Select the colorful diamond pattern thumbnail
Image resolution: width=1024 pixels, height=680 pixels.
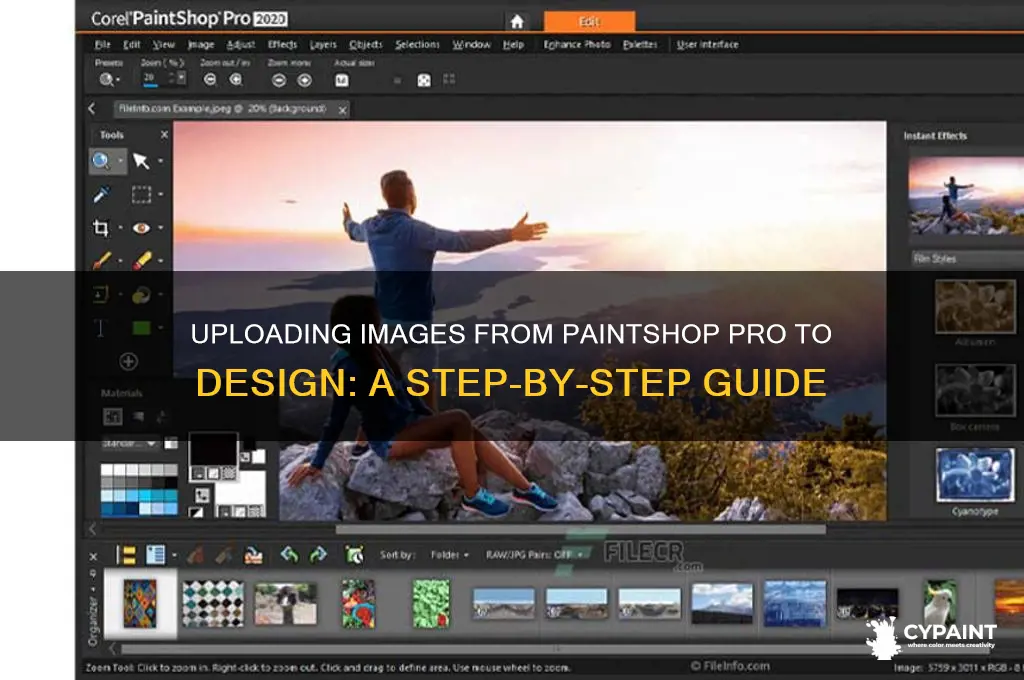coord(140,603)
